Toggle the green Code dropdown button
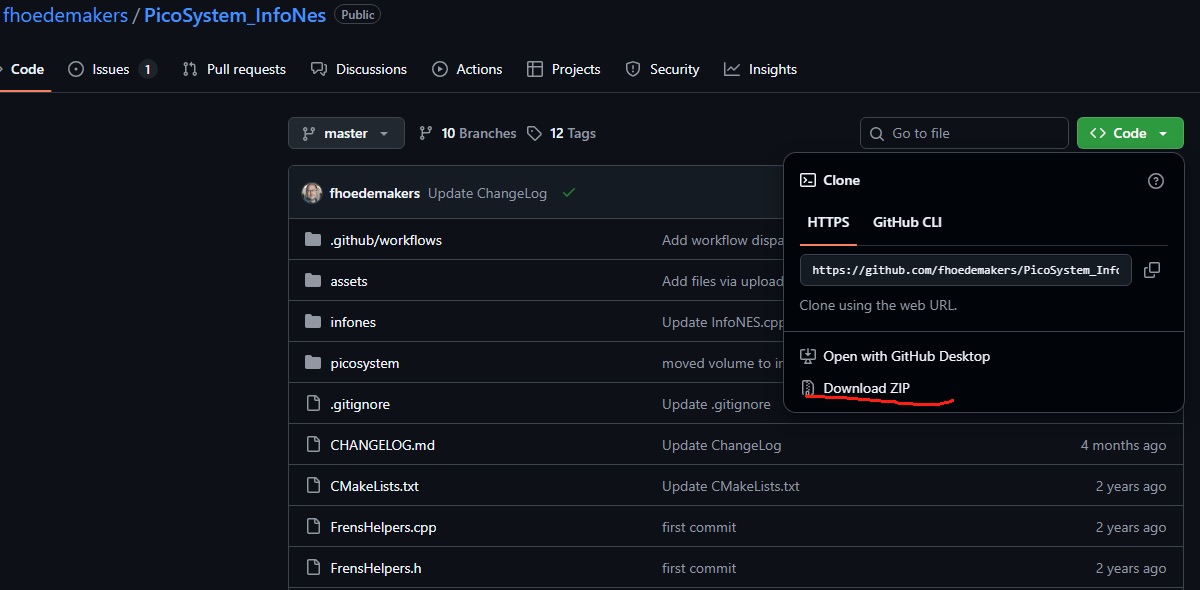The image size is (1200, 590). click(x=1130, y=133)
